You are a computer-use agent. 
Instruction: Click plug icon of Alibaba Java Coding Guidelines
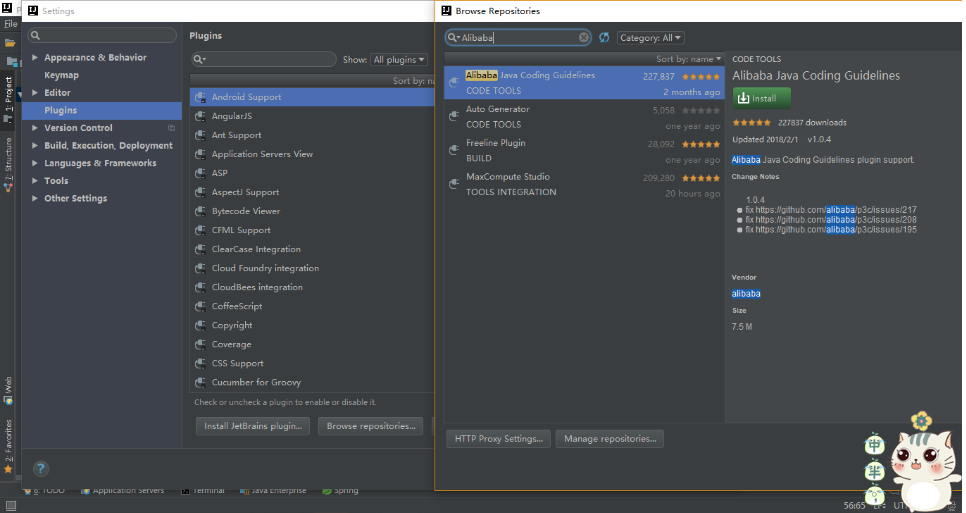(x=454, y=83)
